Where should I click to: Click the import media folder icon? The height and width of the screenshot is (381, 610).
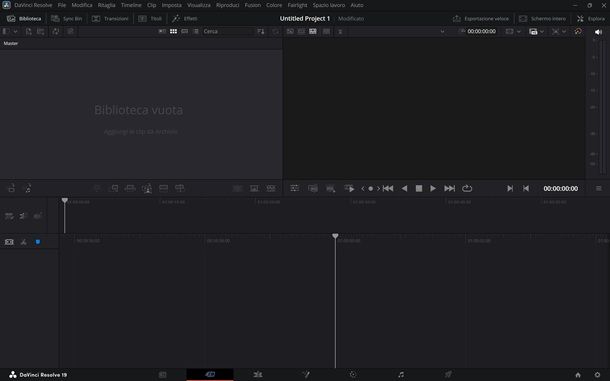click(x=40, y=32)
